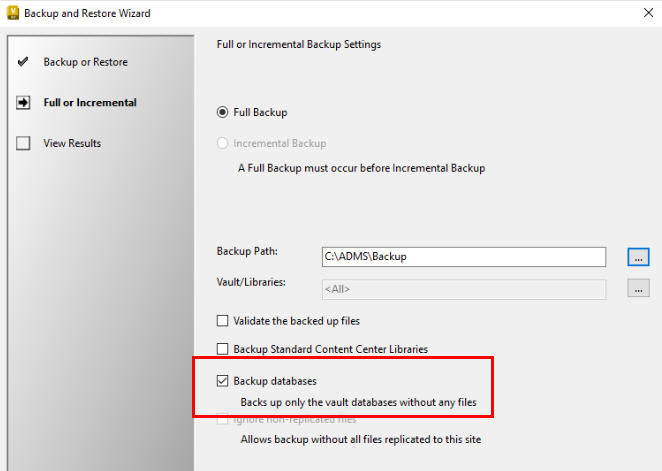
Task: Select the Full or Incremental step
Action: click(90, 103)
